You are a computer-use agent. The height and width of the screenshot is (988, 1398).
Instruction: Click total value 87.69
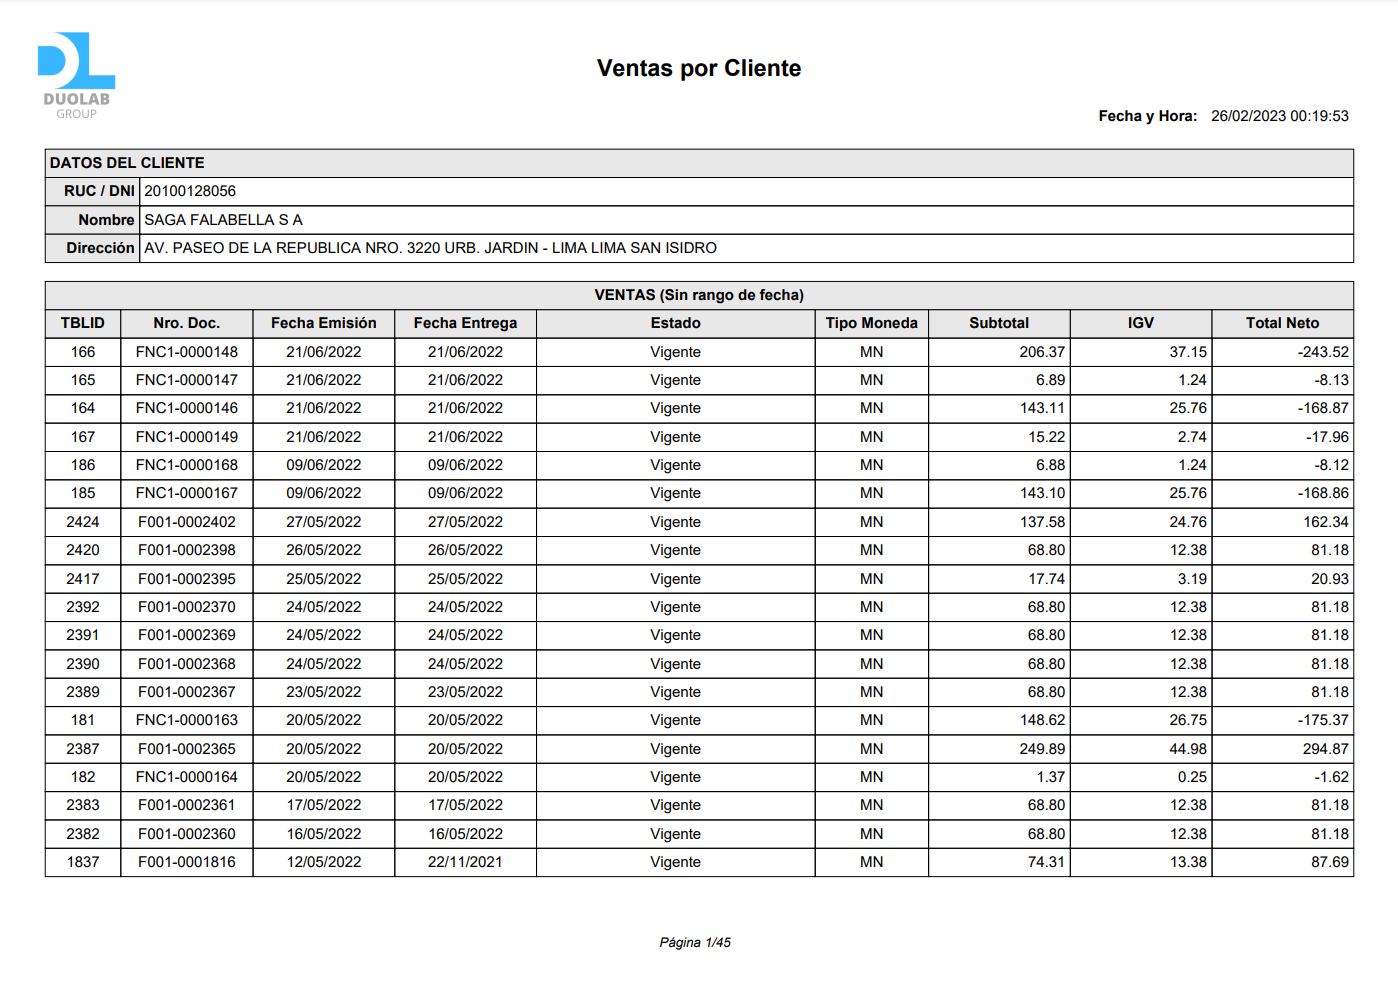[1330, 862]
